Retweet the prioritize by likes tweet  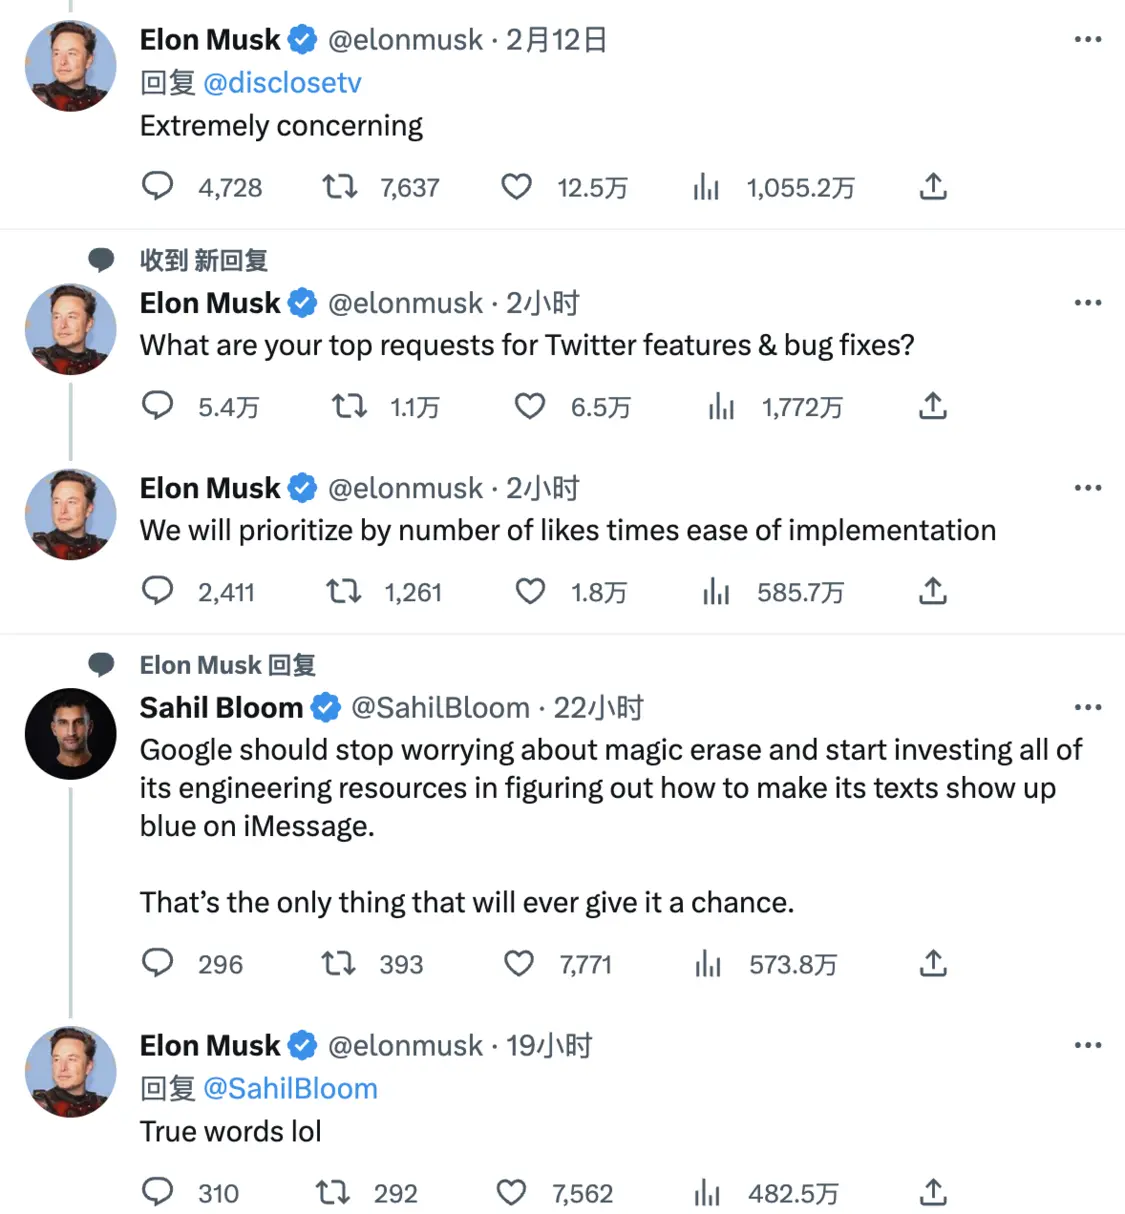[344, 592]
